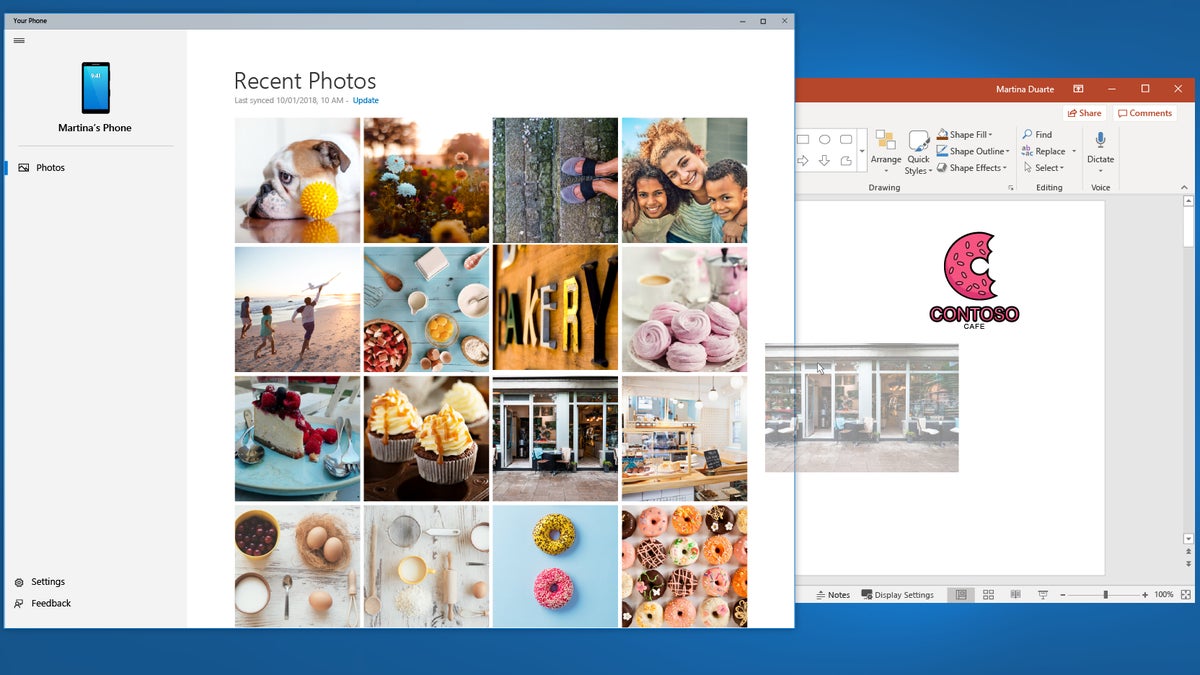
Task: Select the bulldog with yellow ball photo
Action: (297, 180)
